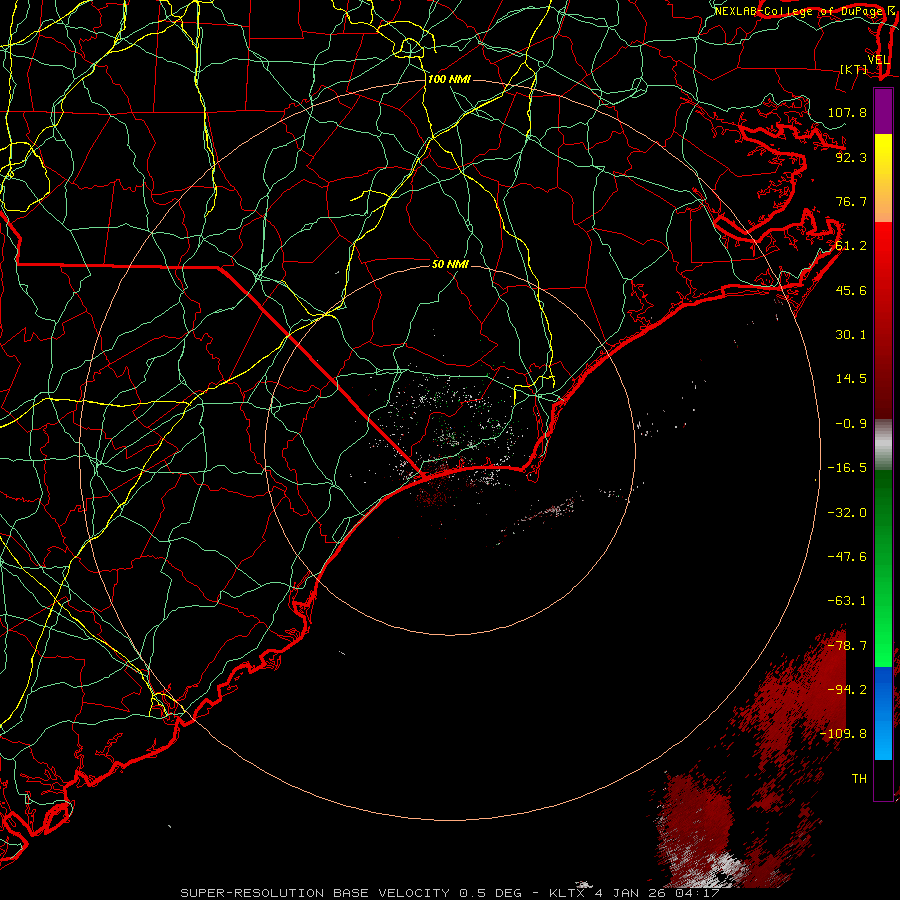This screenshot has width=900, height=900.
Task: Click the 45.6 velocity legend value
Action: pos(851,290)
